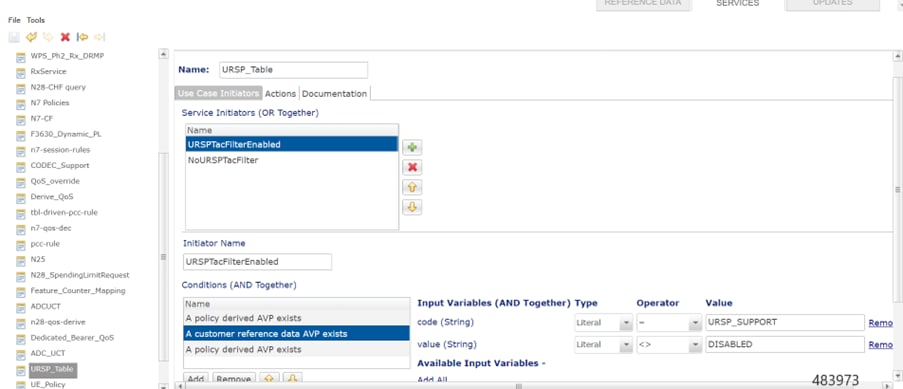Click the DISABLED value field
Image resolution: width=903 pixels, height=389 pixels.
pos(785,345)
